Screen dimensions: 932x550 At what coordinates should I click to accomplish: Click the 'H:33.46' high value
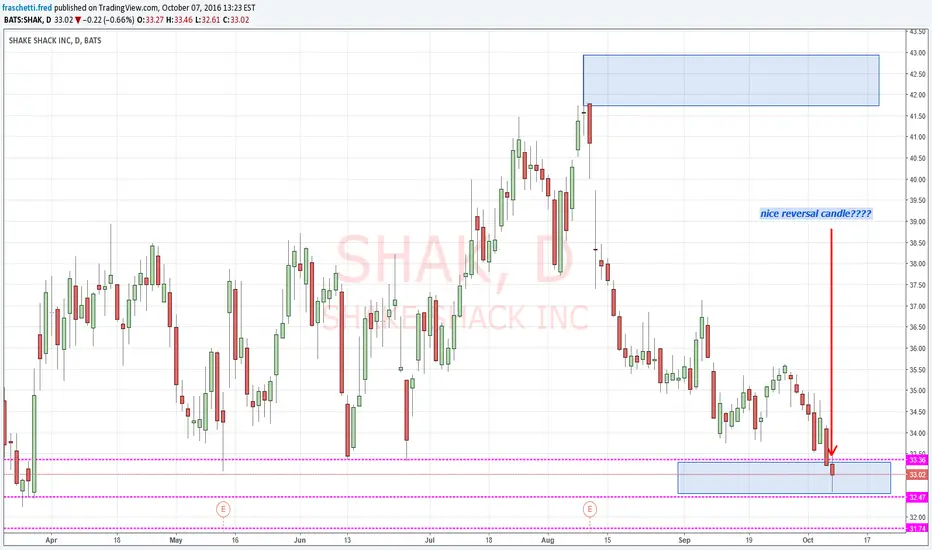click(x=179, y=20)
